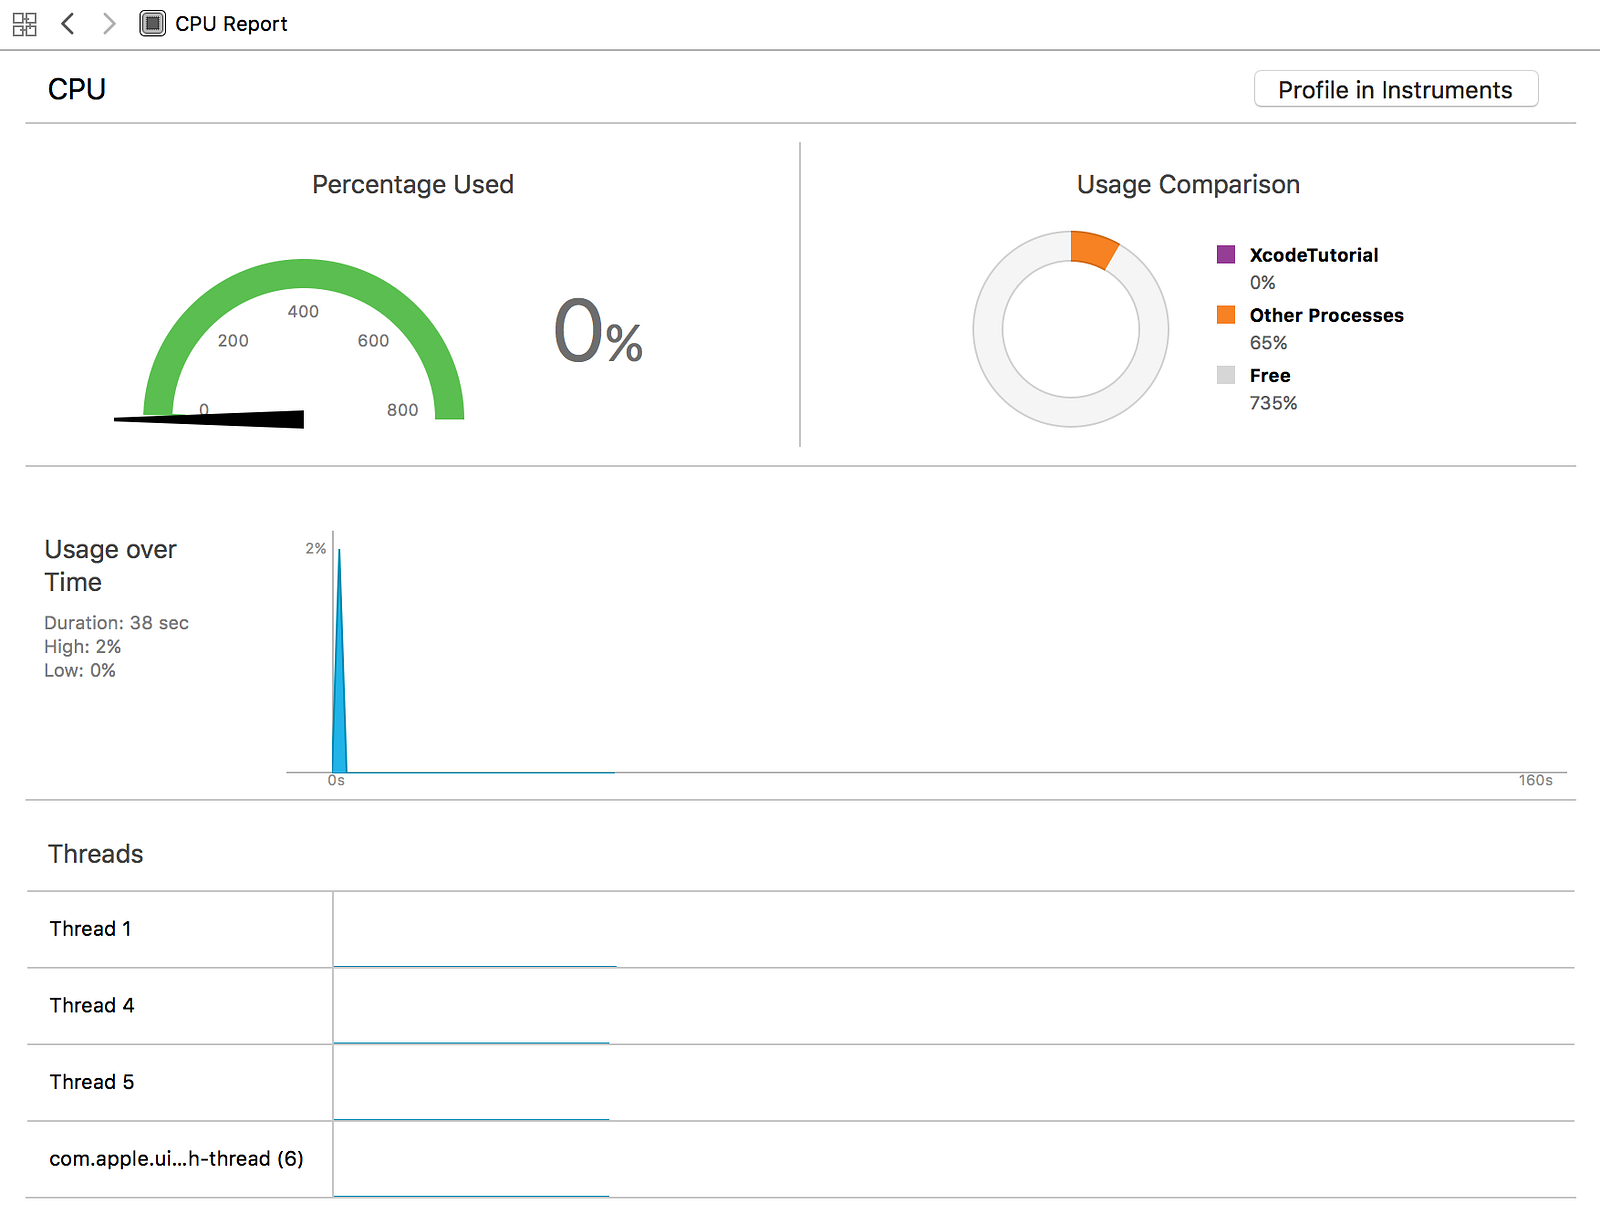This screenshot has height=1213, width=1600.
Task: Open the related items grid icon
Action: pyautogui.click(x=25, y=24)
